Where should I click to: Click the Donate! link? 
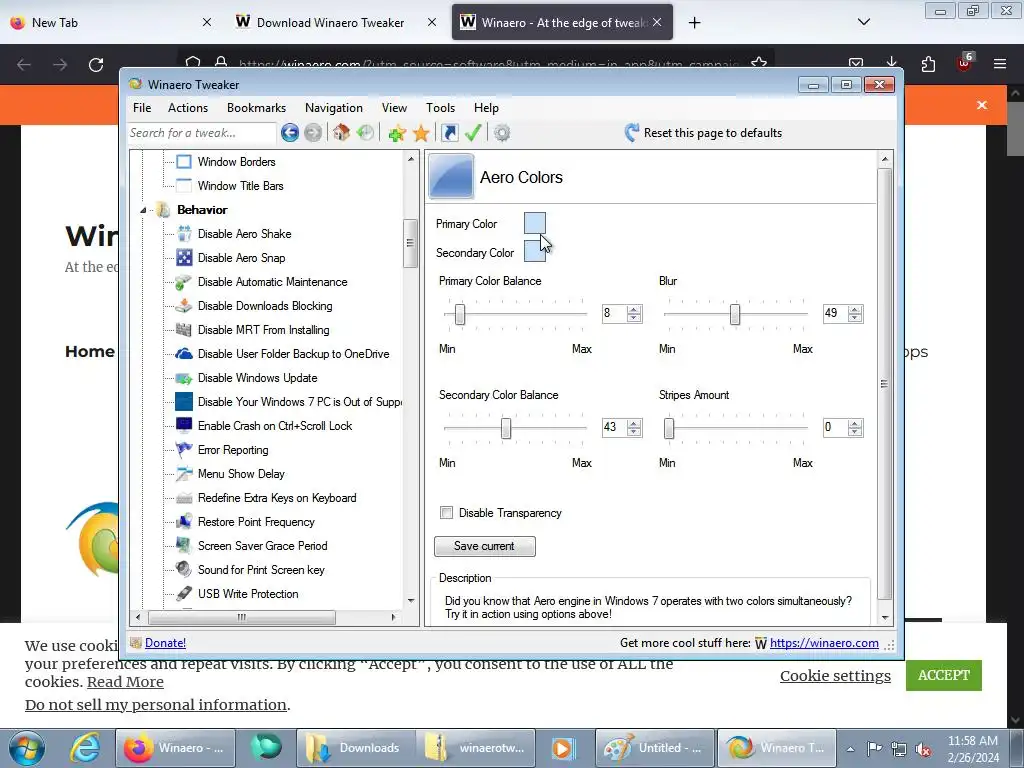(165, 643)
